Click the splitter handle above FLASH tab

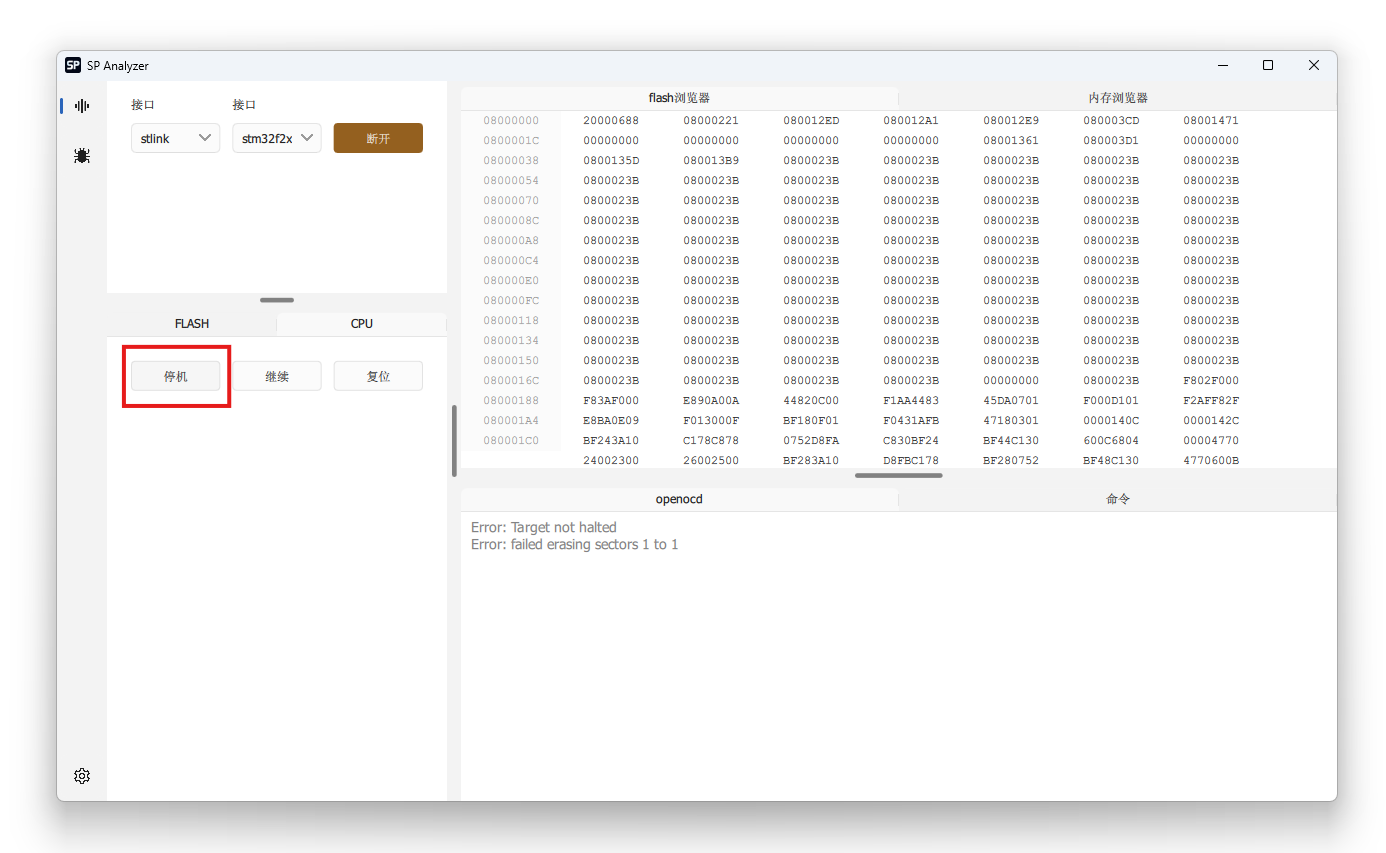(277, 300)
